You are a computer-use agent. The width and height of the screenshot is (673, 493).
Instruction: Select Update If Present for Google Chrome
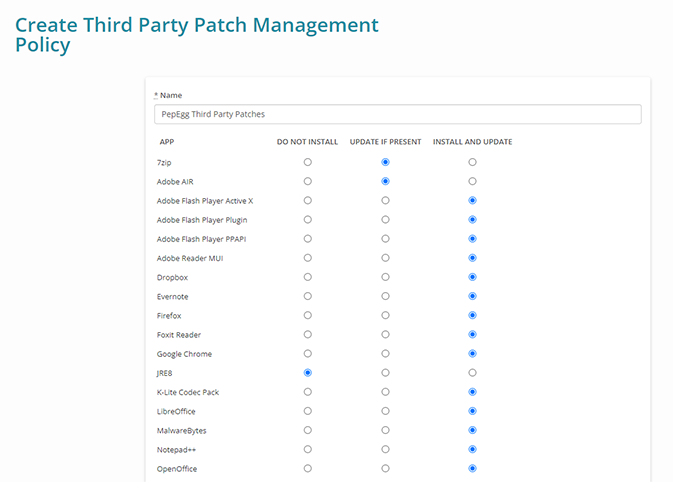coord(385,354)
